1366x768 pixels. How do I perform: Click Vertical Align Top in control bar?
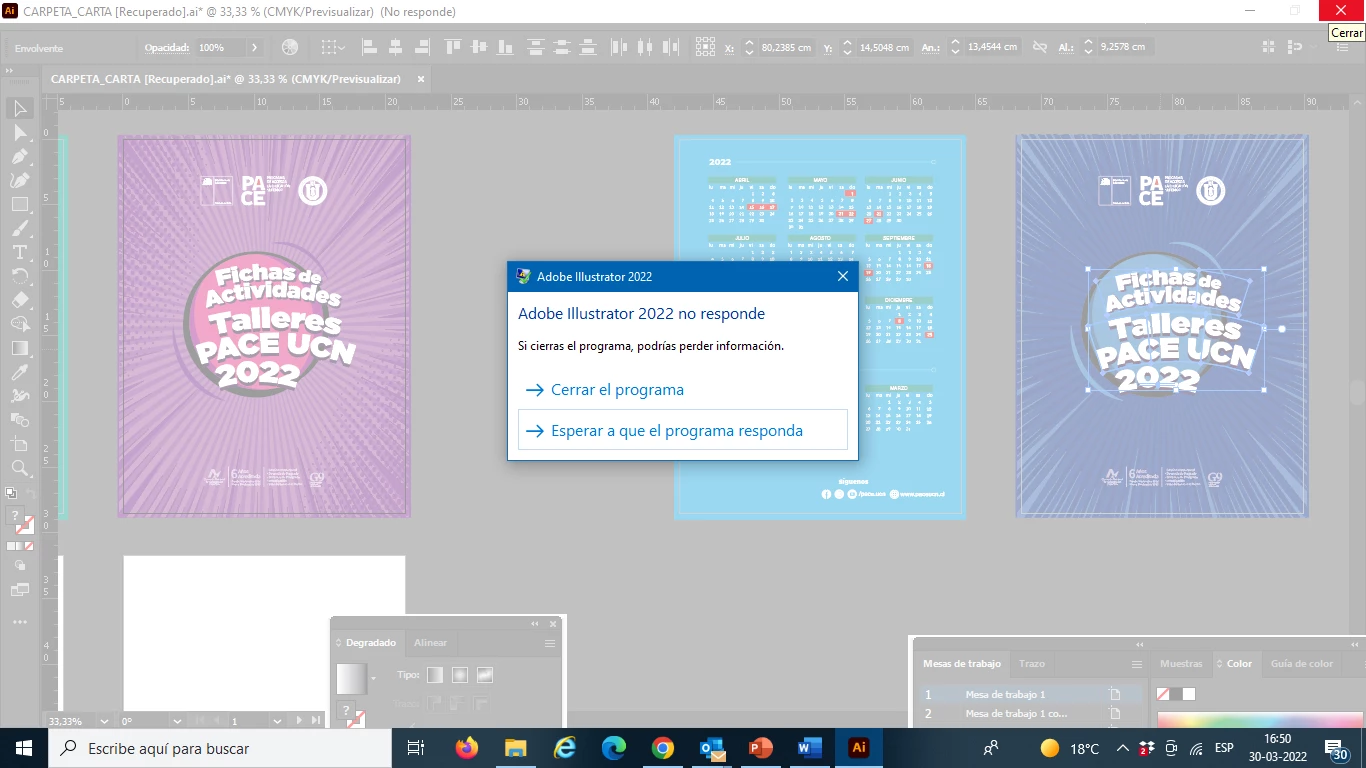pos(453,47)
